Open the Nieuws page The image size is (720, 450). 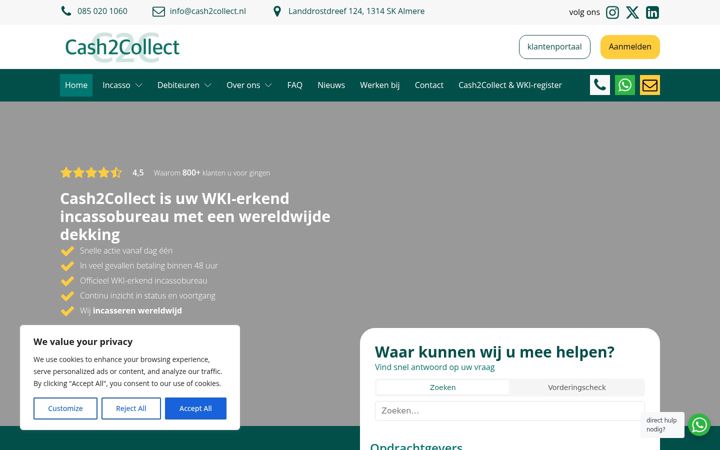(331, 85)
